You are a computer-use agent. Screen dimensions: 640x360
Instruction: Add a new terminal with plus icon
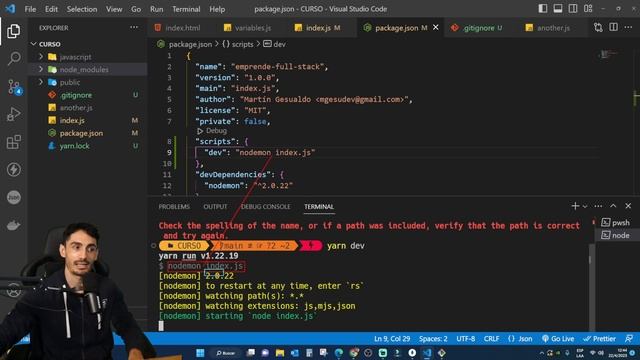(x=575, y=206)
